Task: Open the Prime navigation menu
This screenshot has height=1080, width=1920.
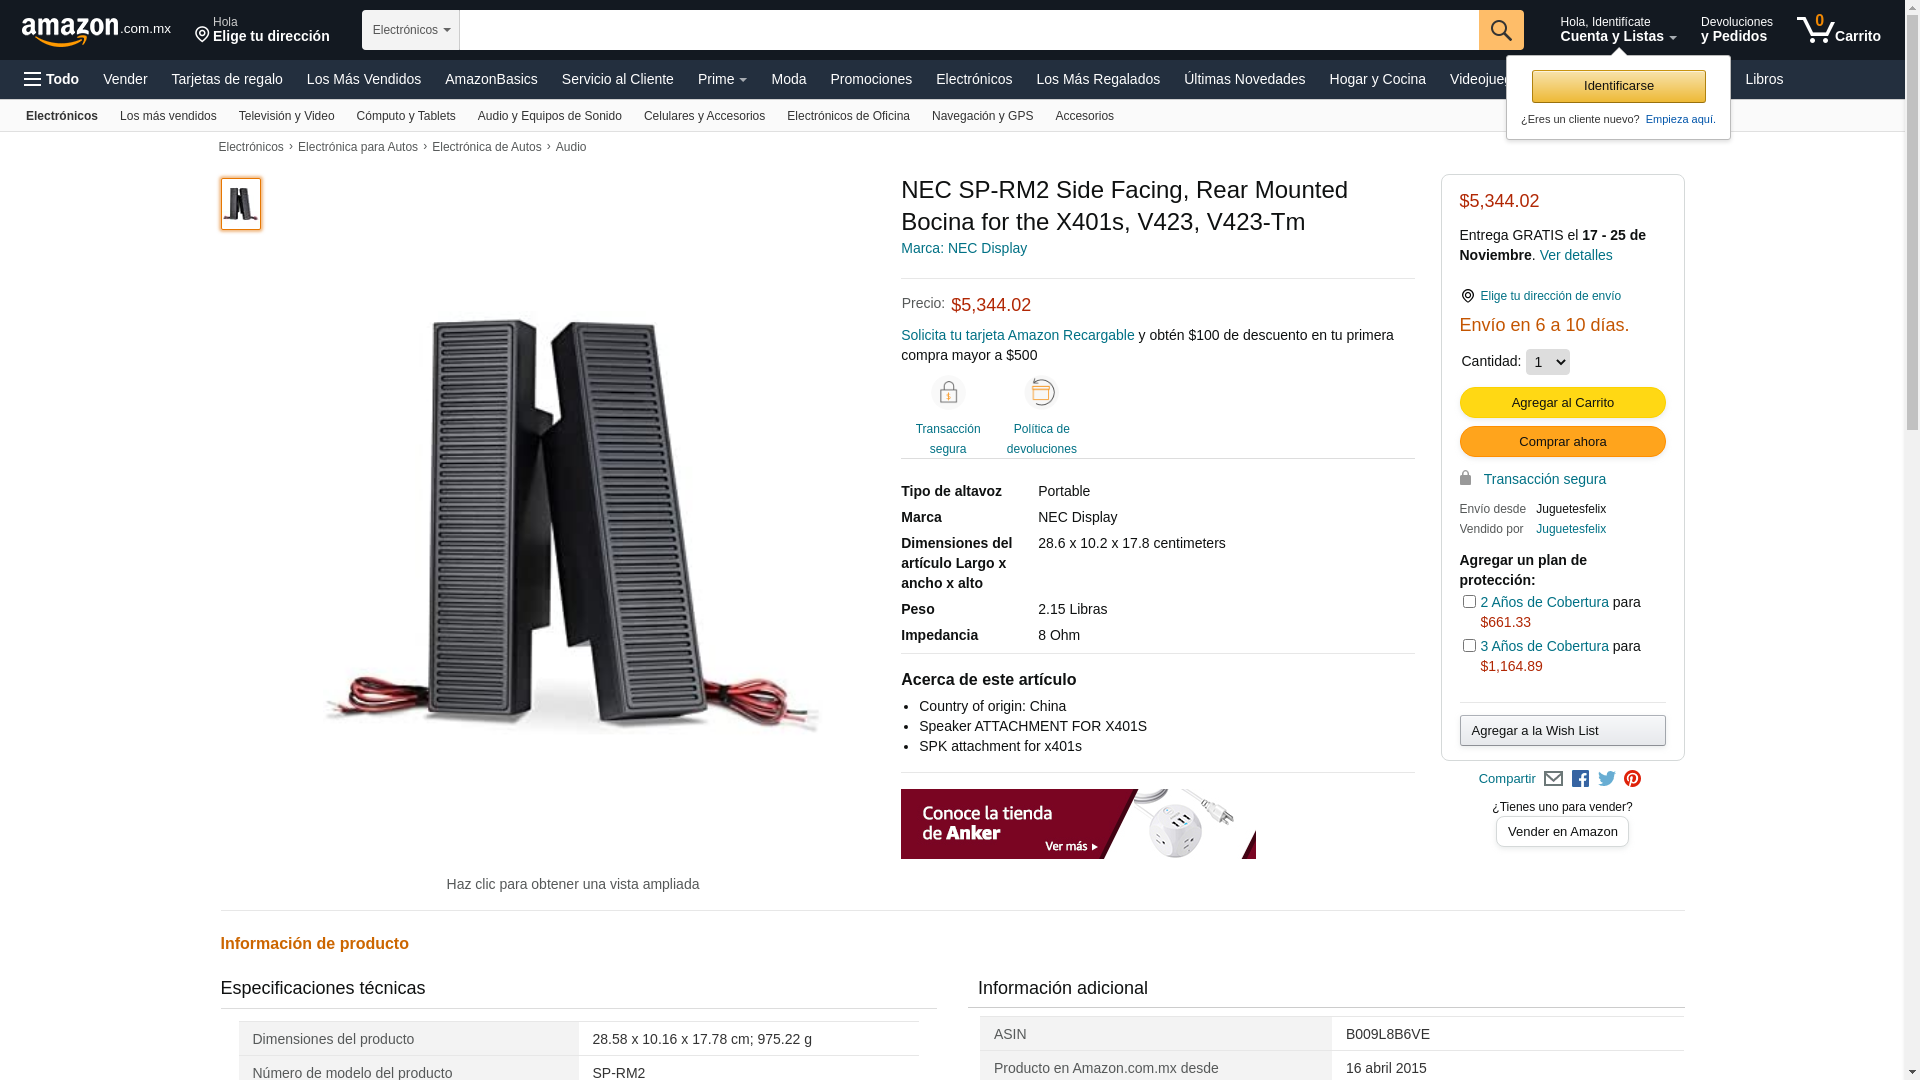Action: (x=722, y=79)
